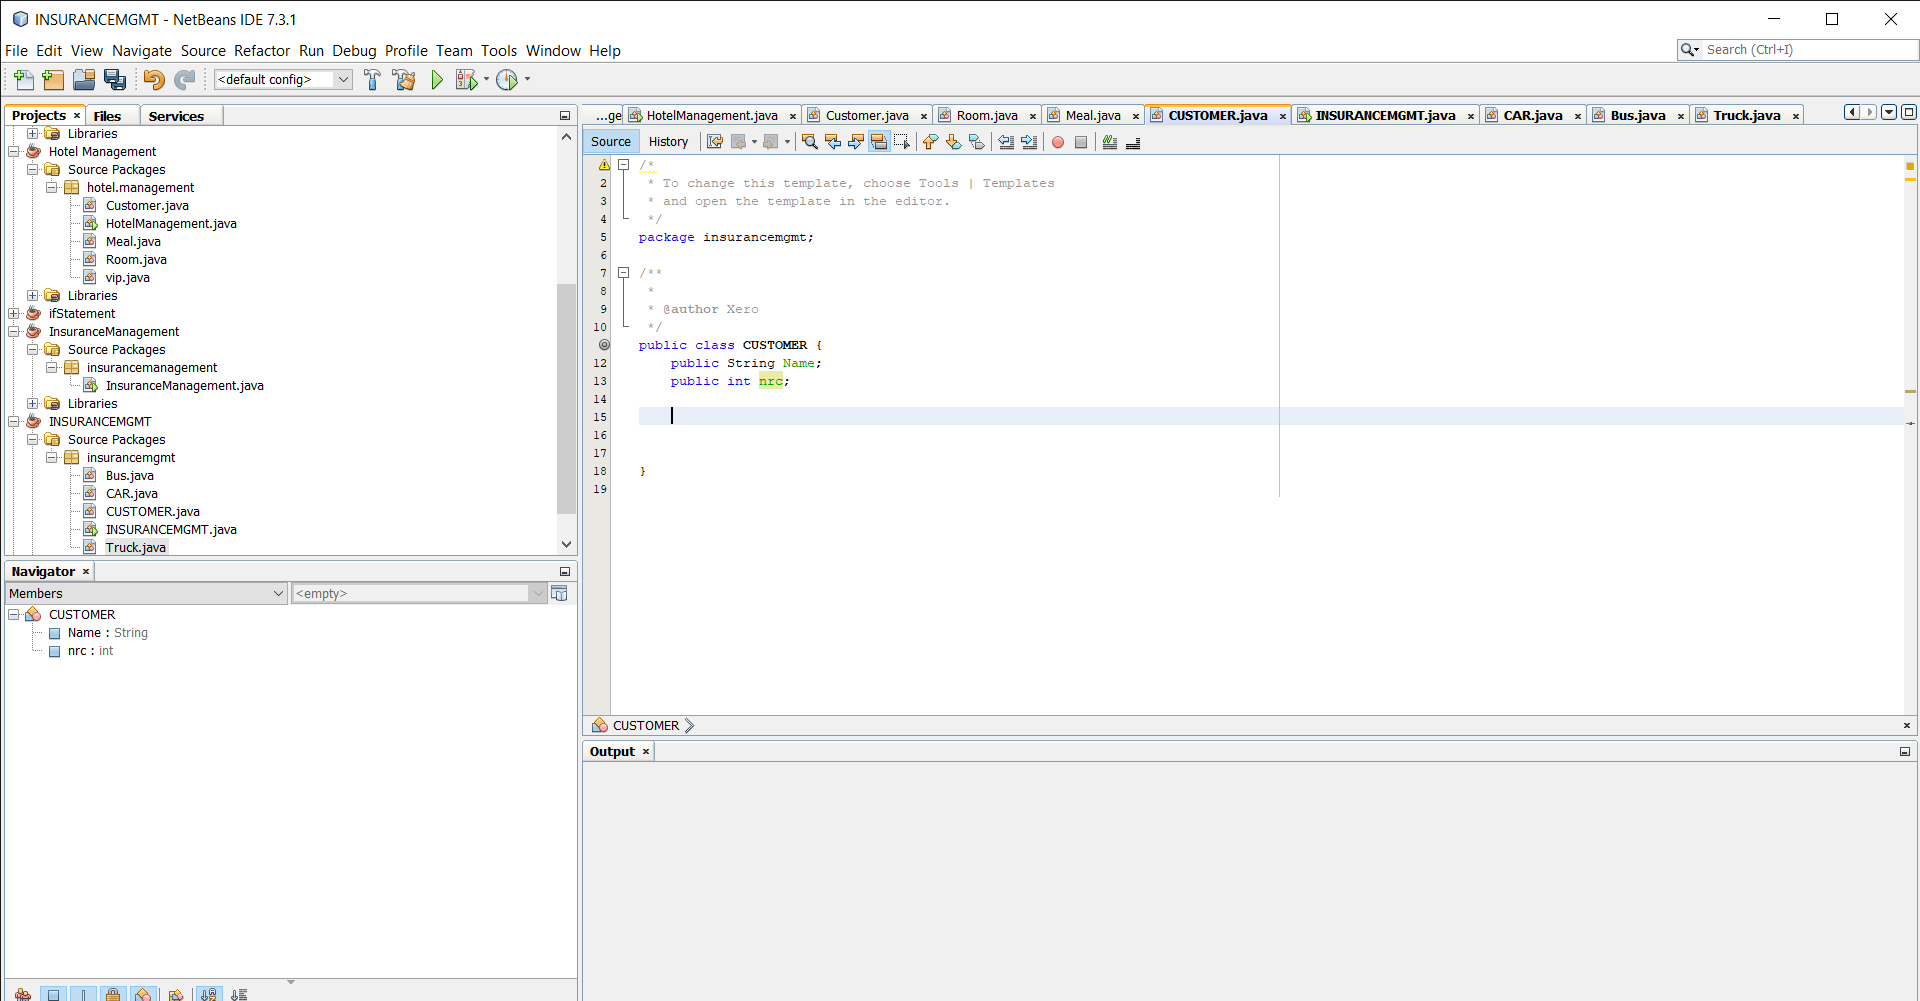1920x1001 pixels.
Task: Create a New Project
Action: coord(53,80)
